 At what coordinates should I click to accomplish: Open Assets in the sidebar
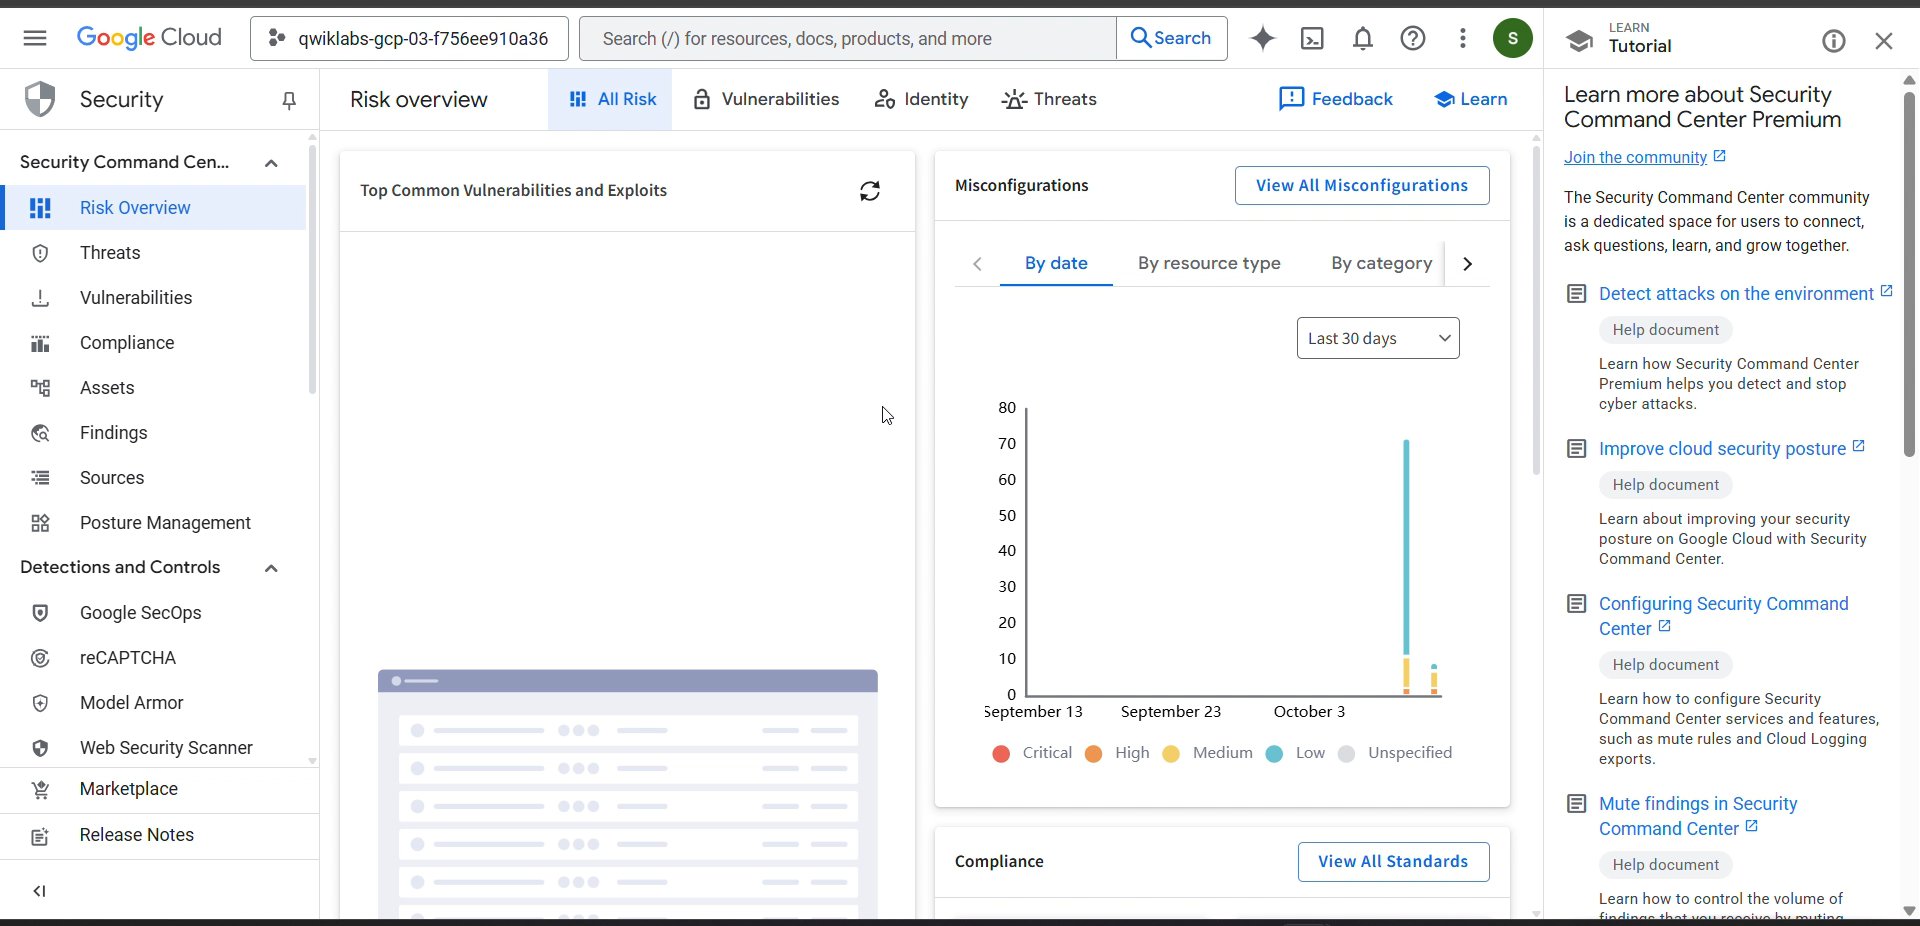pos(155,388)
